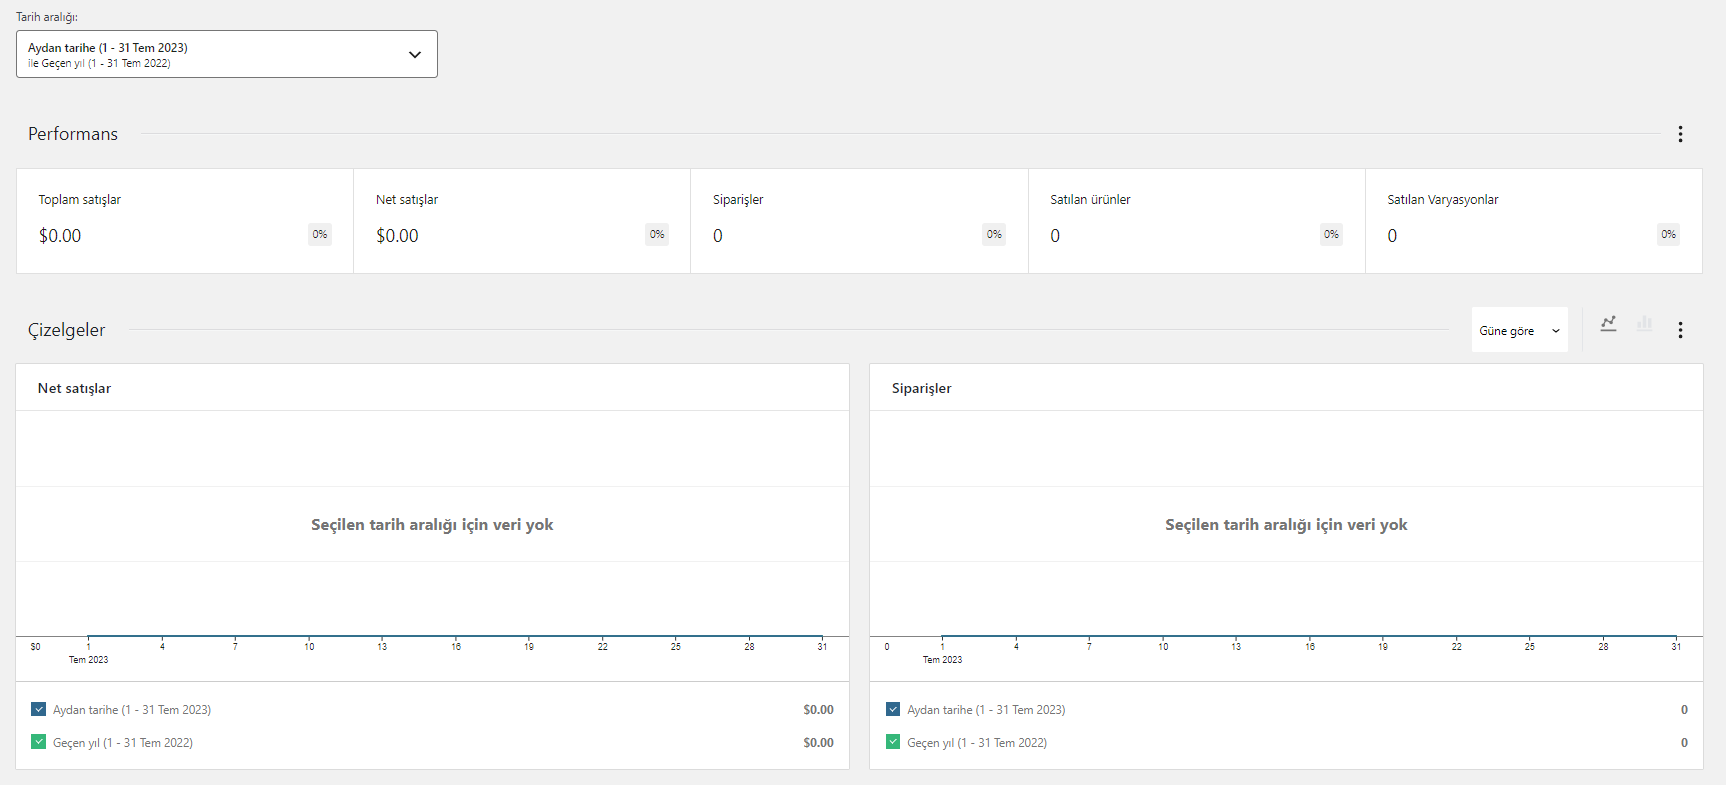
Task: Open the Satılan Varyasyonlar performance card
Action: coord(1534,221)
